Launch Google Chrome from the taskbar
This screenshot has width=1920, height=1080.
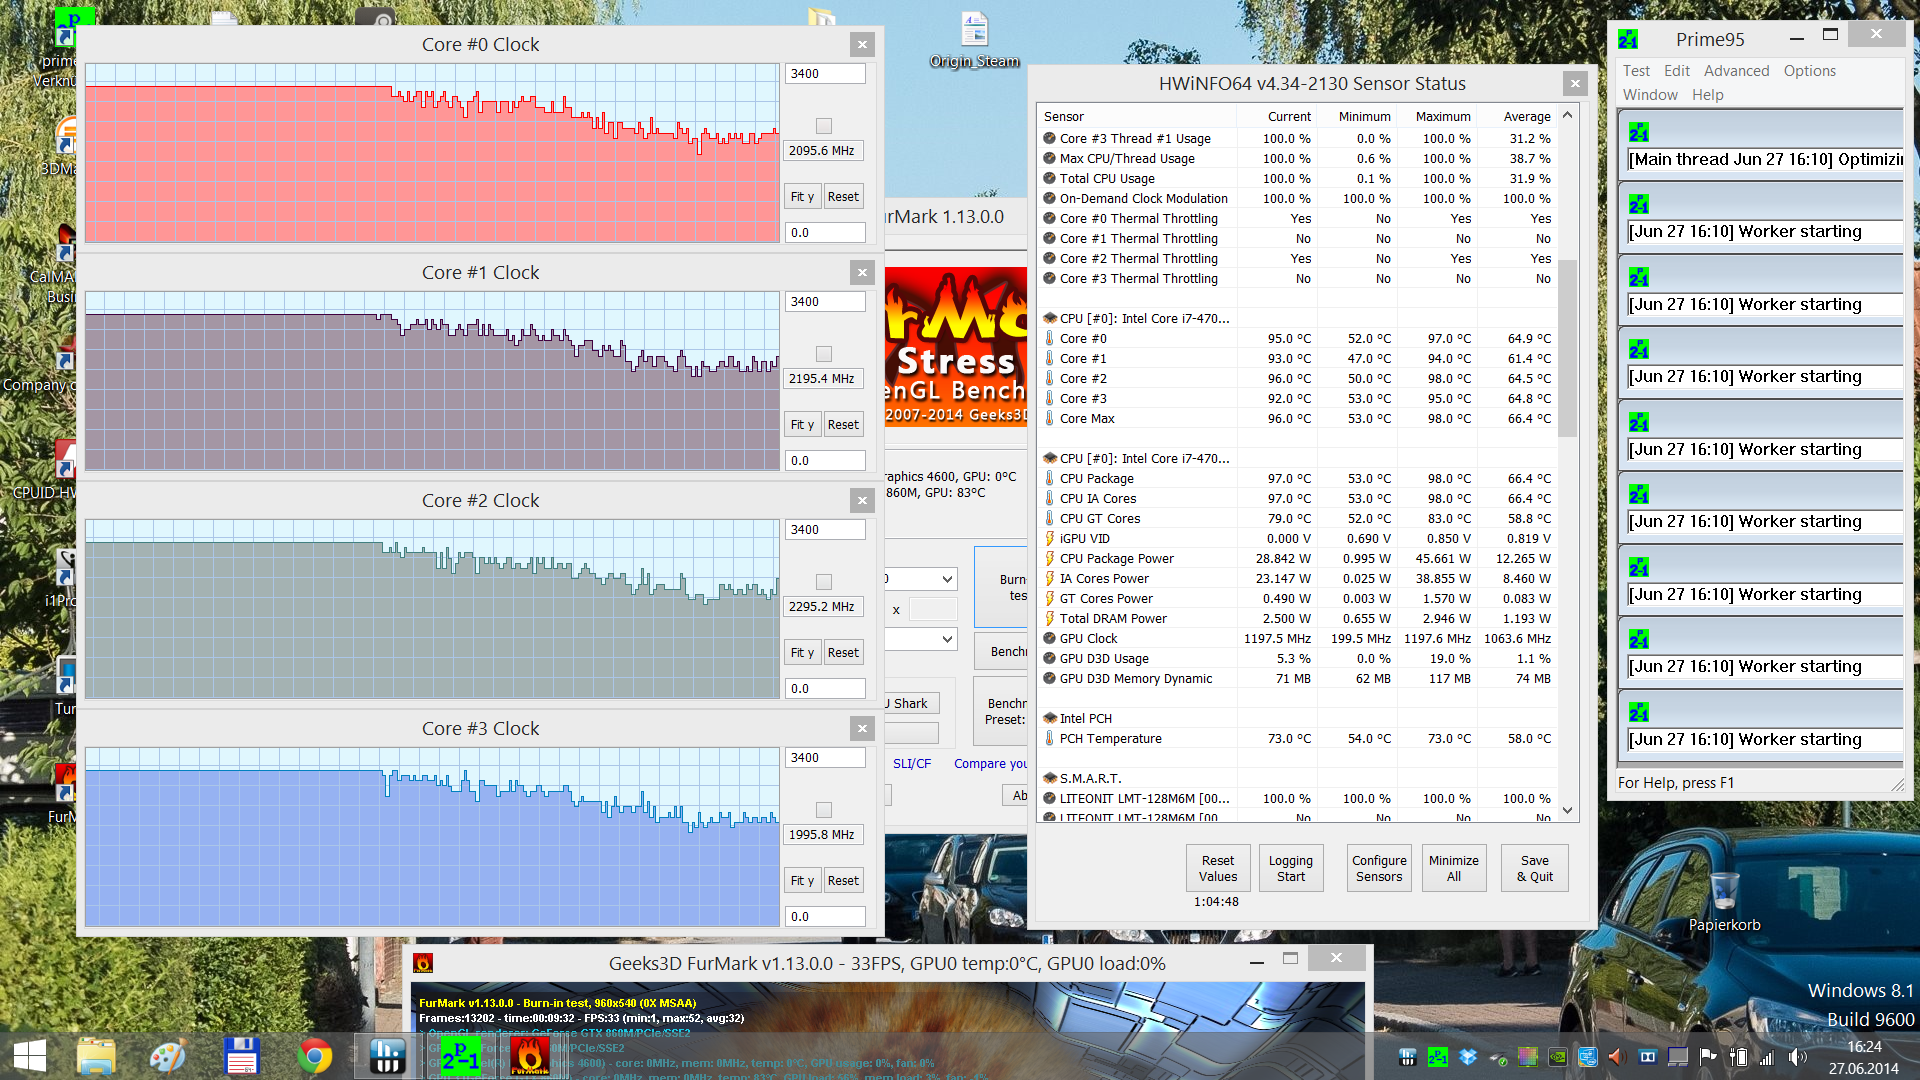tap(315, 1056)
